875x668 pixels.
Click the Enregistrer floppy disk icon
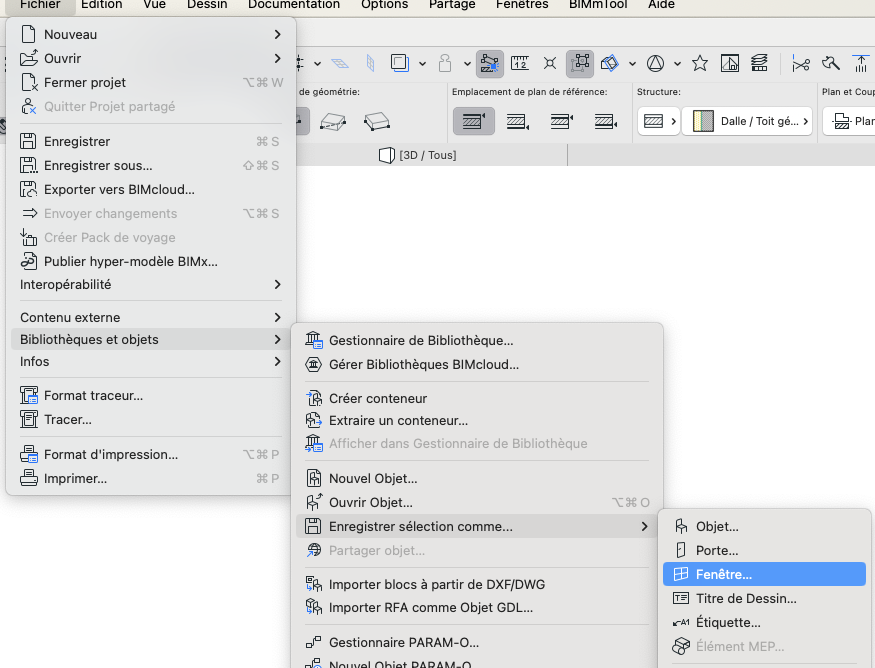pyautogui.click(x=28, y=141)
